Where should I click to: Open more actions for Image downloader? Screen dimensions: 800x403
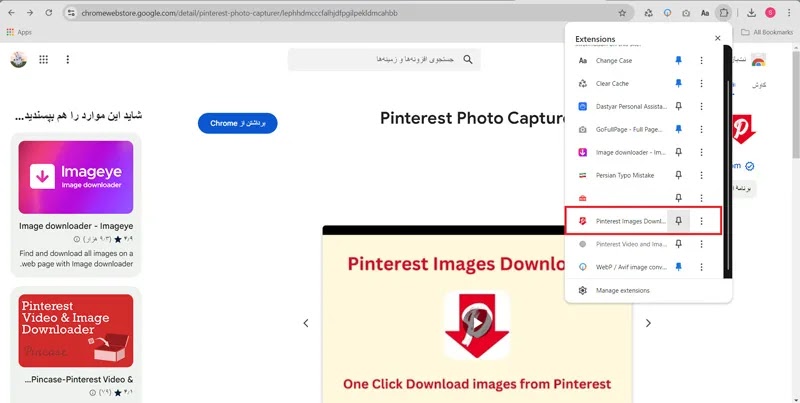click(702, 152)
